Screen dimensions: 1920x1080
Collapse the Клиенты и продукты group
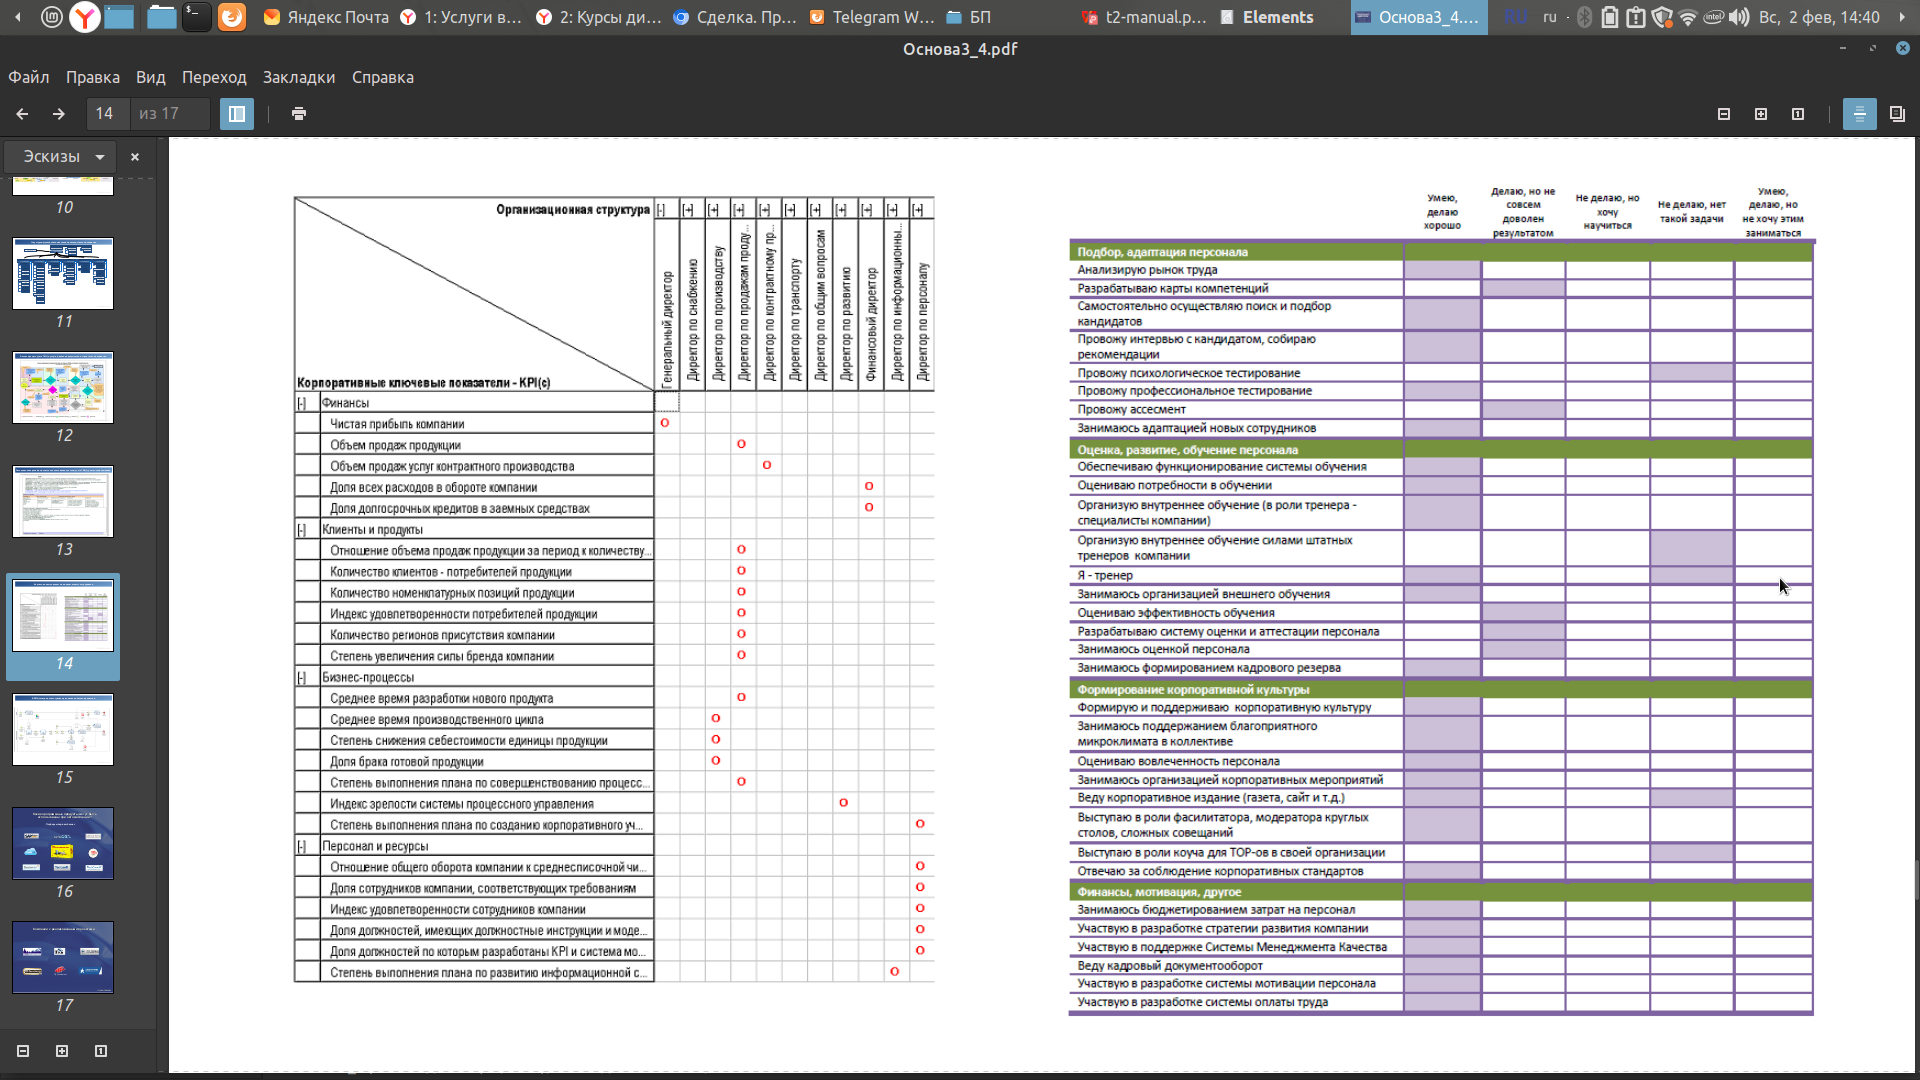(301, 530)
